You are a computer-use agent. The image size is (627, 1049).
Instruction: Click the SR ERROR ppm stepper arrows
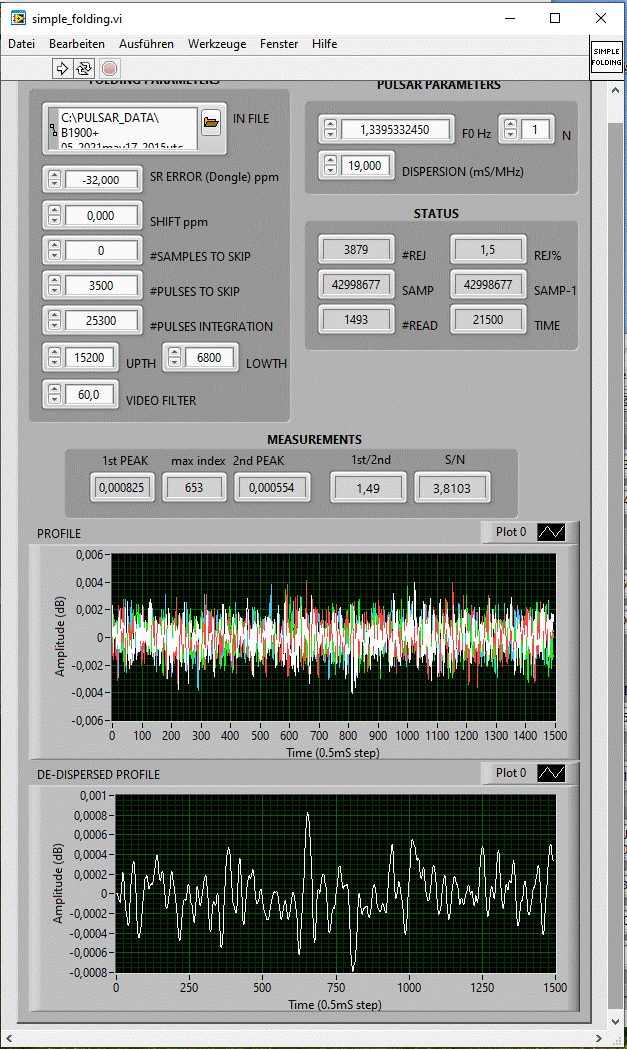pyautogui.click(x=55, y=179)
